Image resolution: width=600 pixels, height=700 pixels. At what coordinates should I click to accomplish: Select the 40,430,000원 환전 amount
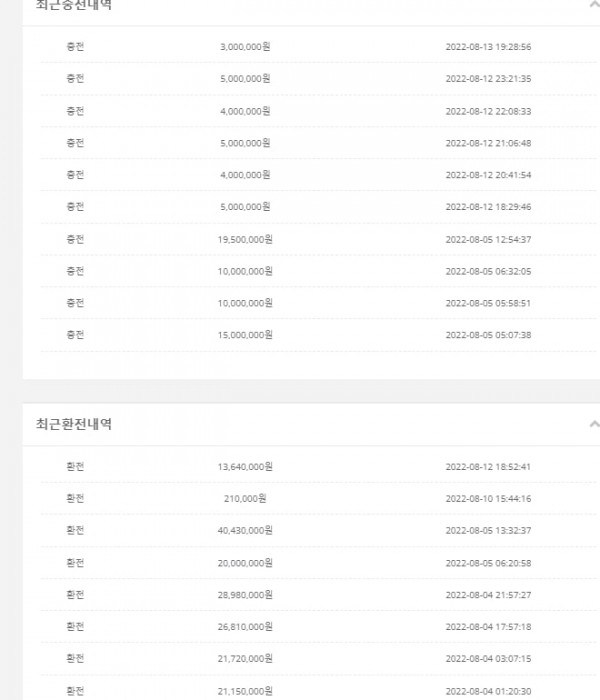(245, 530)
